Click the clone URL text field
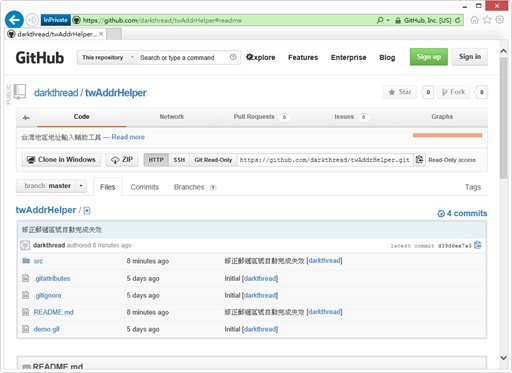 coord(325,160)
